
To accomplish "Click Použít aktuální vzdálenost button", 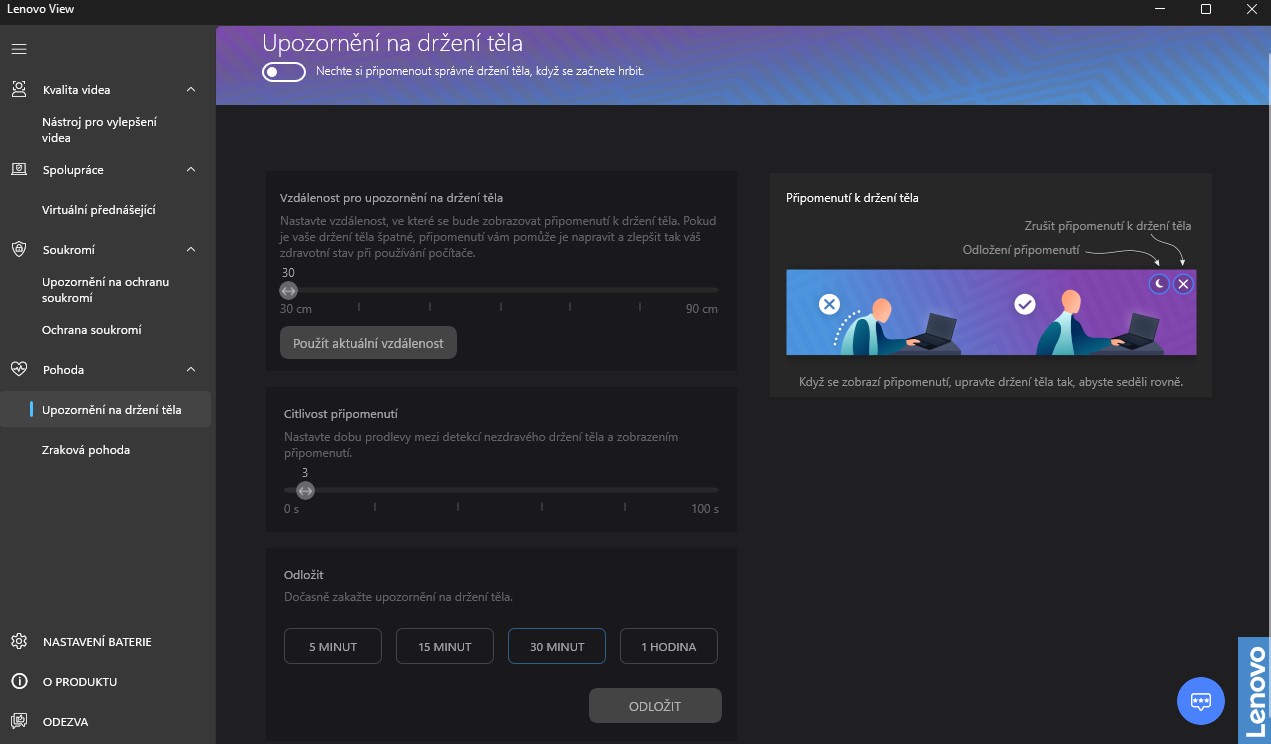I will point(368,343).
